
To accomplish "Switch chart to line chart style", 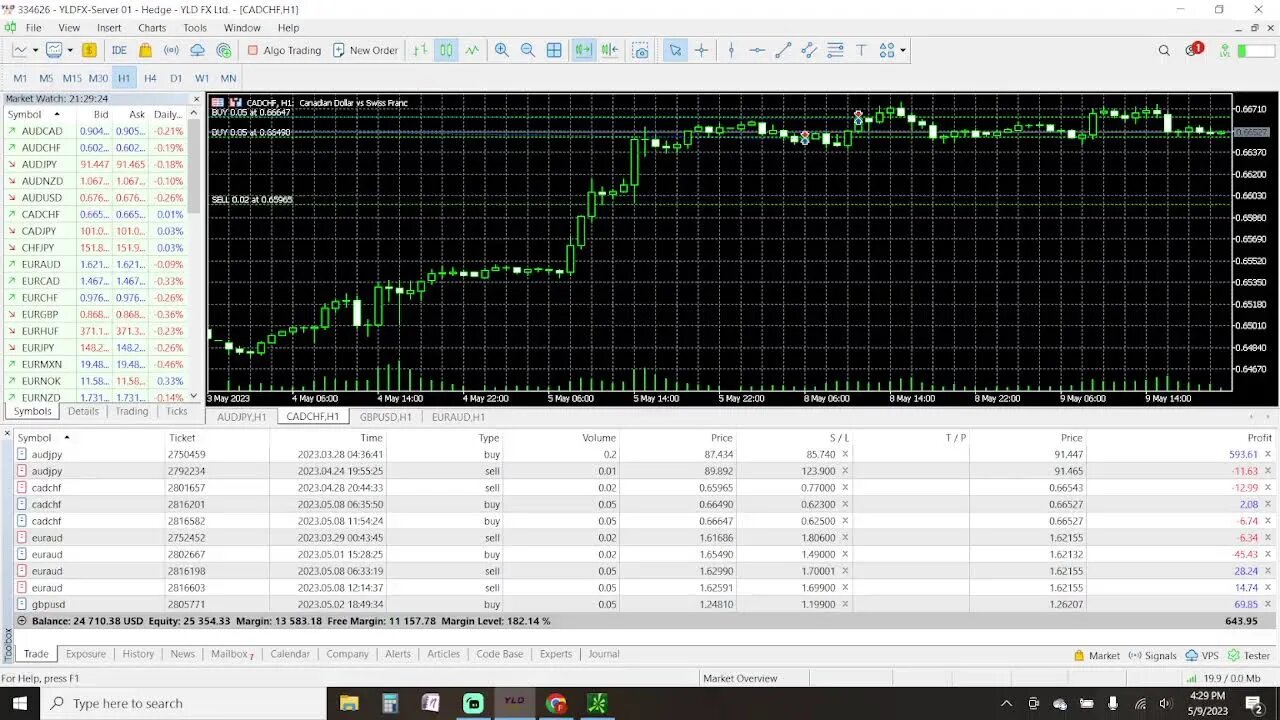I will click(x=472, y=50).
